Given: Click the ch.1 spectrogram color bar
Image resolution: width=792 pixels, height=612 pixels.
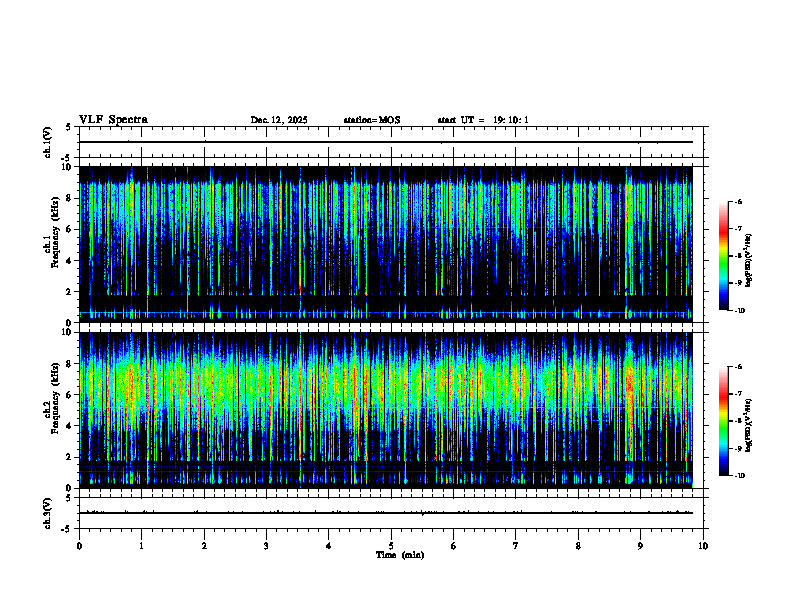Looking at the screenshot, I should [x=723, y=256].
